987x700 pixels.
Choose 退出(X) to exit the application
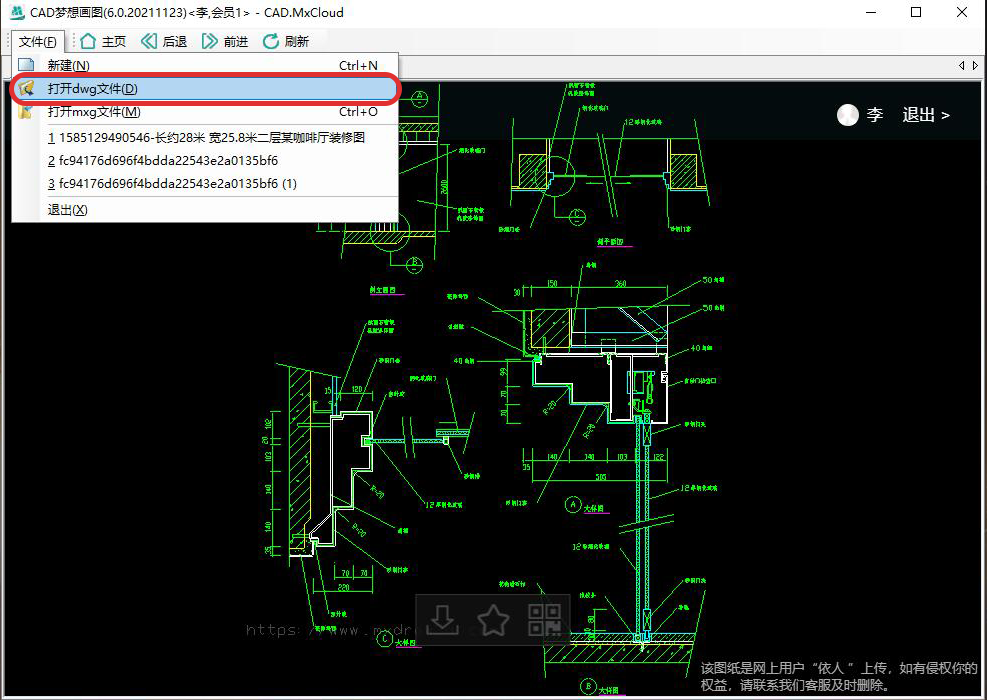click(x=205, y=210)
